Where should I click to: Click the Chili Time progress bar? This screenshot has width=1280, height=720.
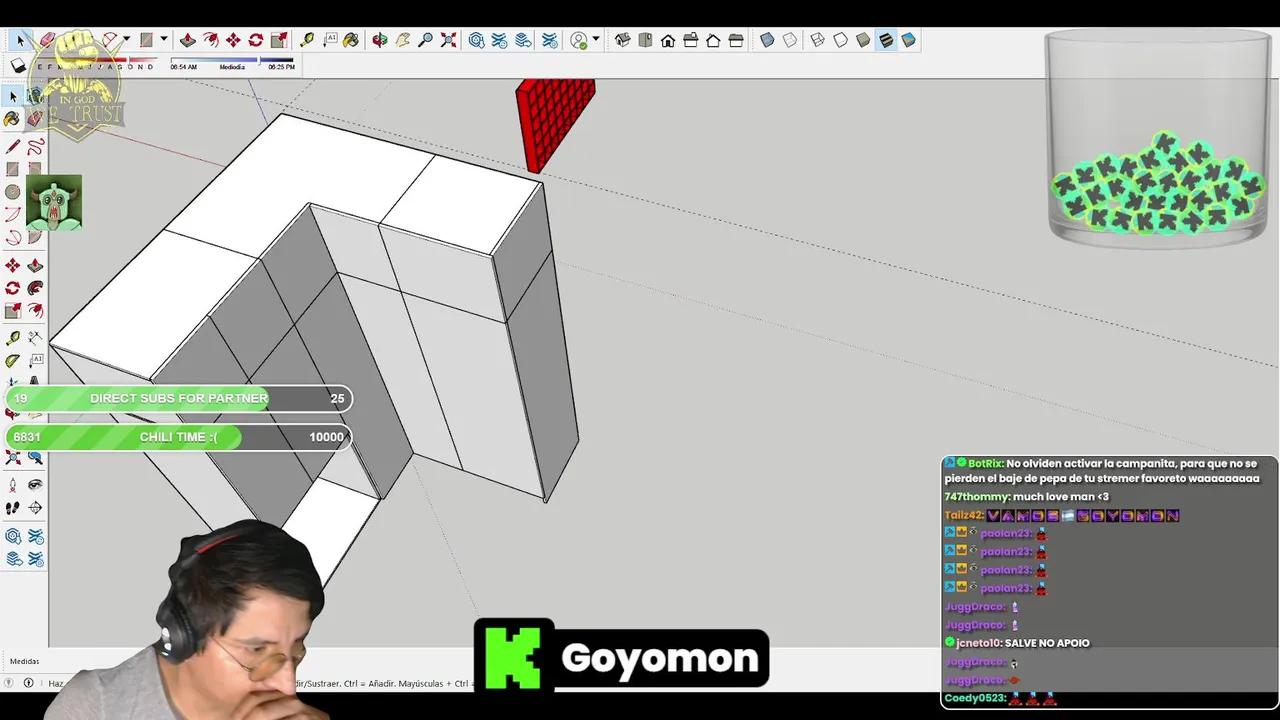click(x=179, y=437)
